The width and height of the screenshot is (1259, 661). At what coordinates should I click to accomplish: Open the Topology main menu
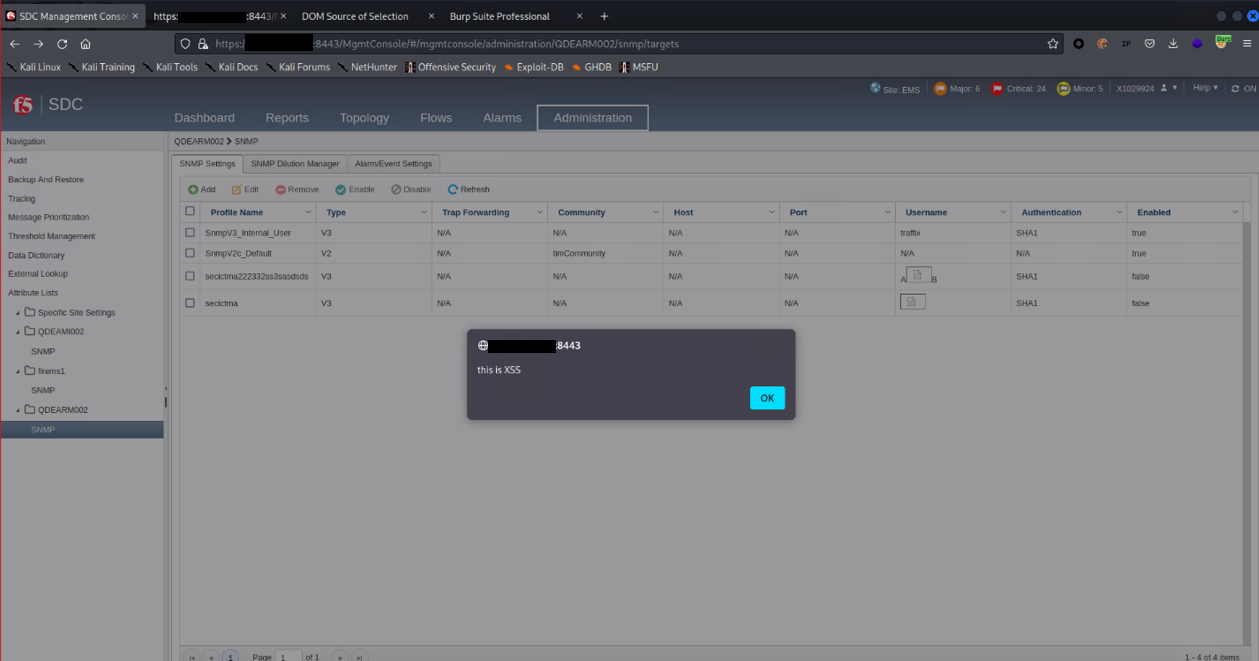pyautogui.click(x=364, y=118)
